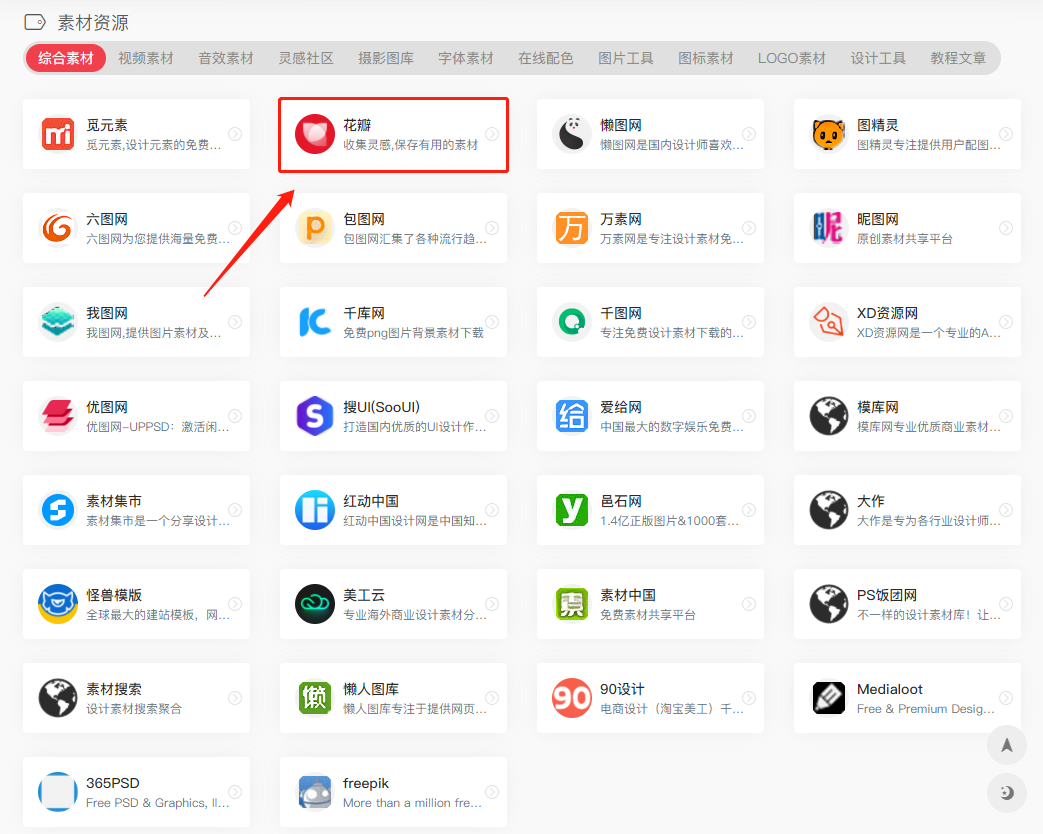Open the 千图网 green circle icon
The width and height of the screenshot is (1043, 834).
click(572, 322)
